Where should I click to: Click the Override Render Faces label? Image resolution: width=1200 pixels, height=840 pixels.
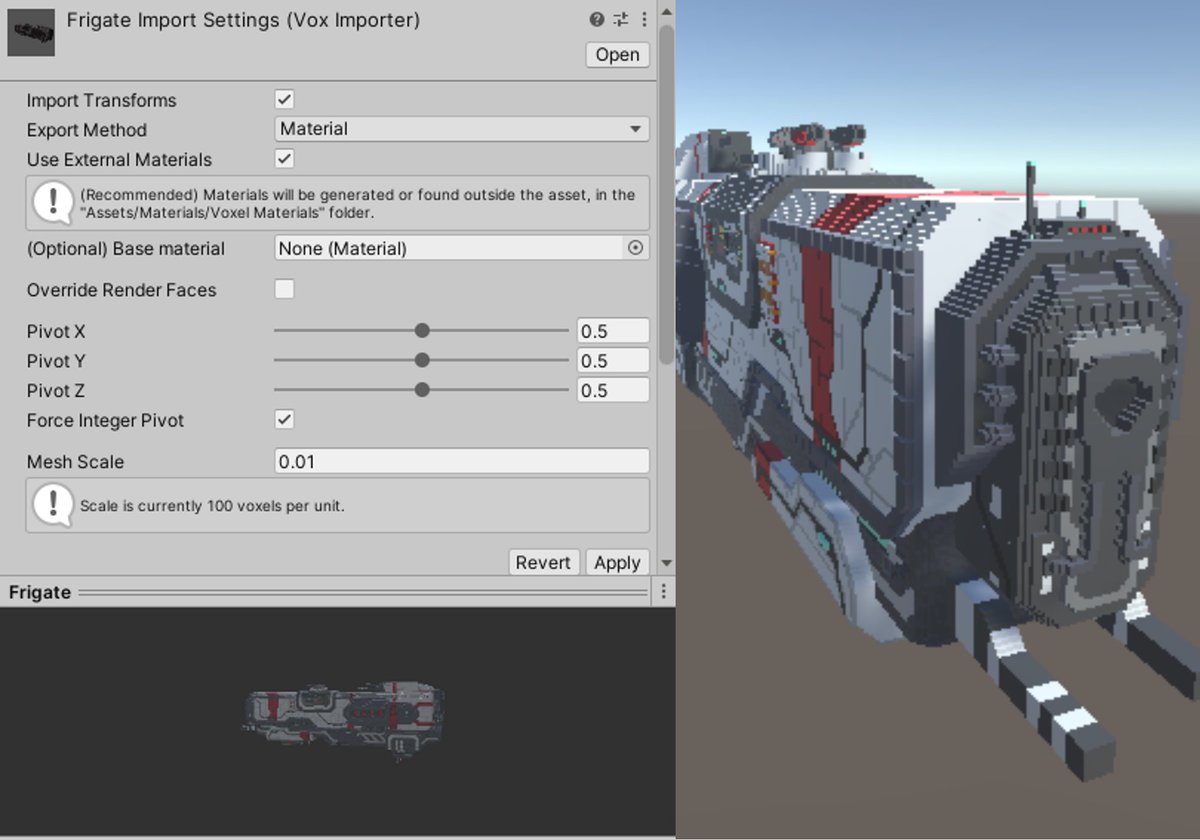[x=121, y=290]
